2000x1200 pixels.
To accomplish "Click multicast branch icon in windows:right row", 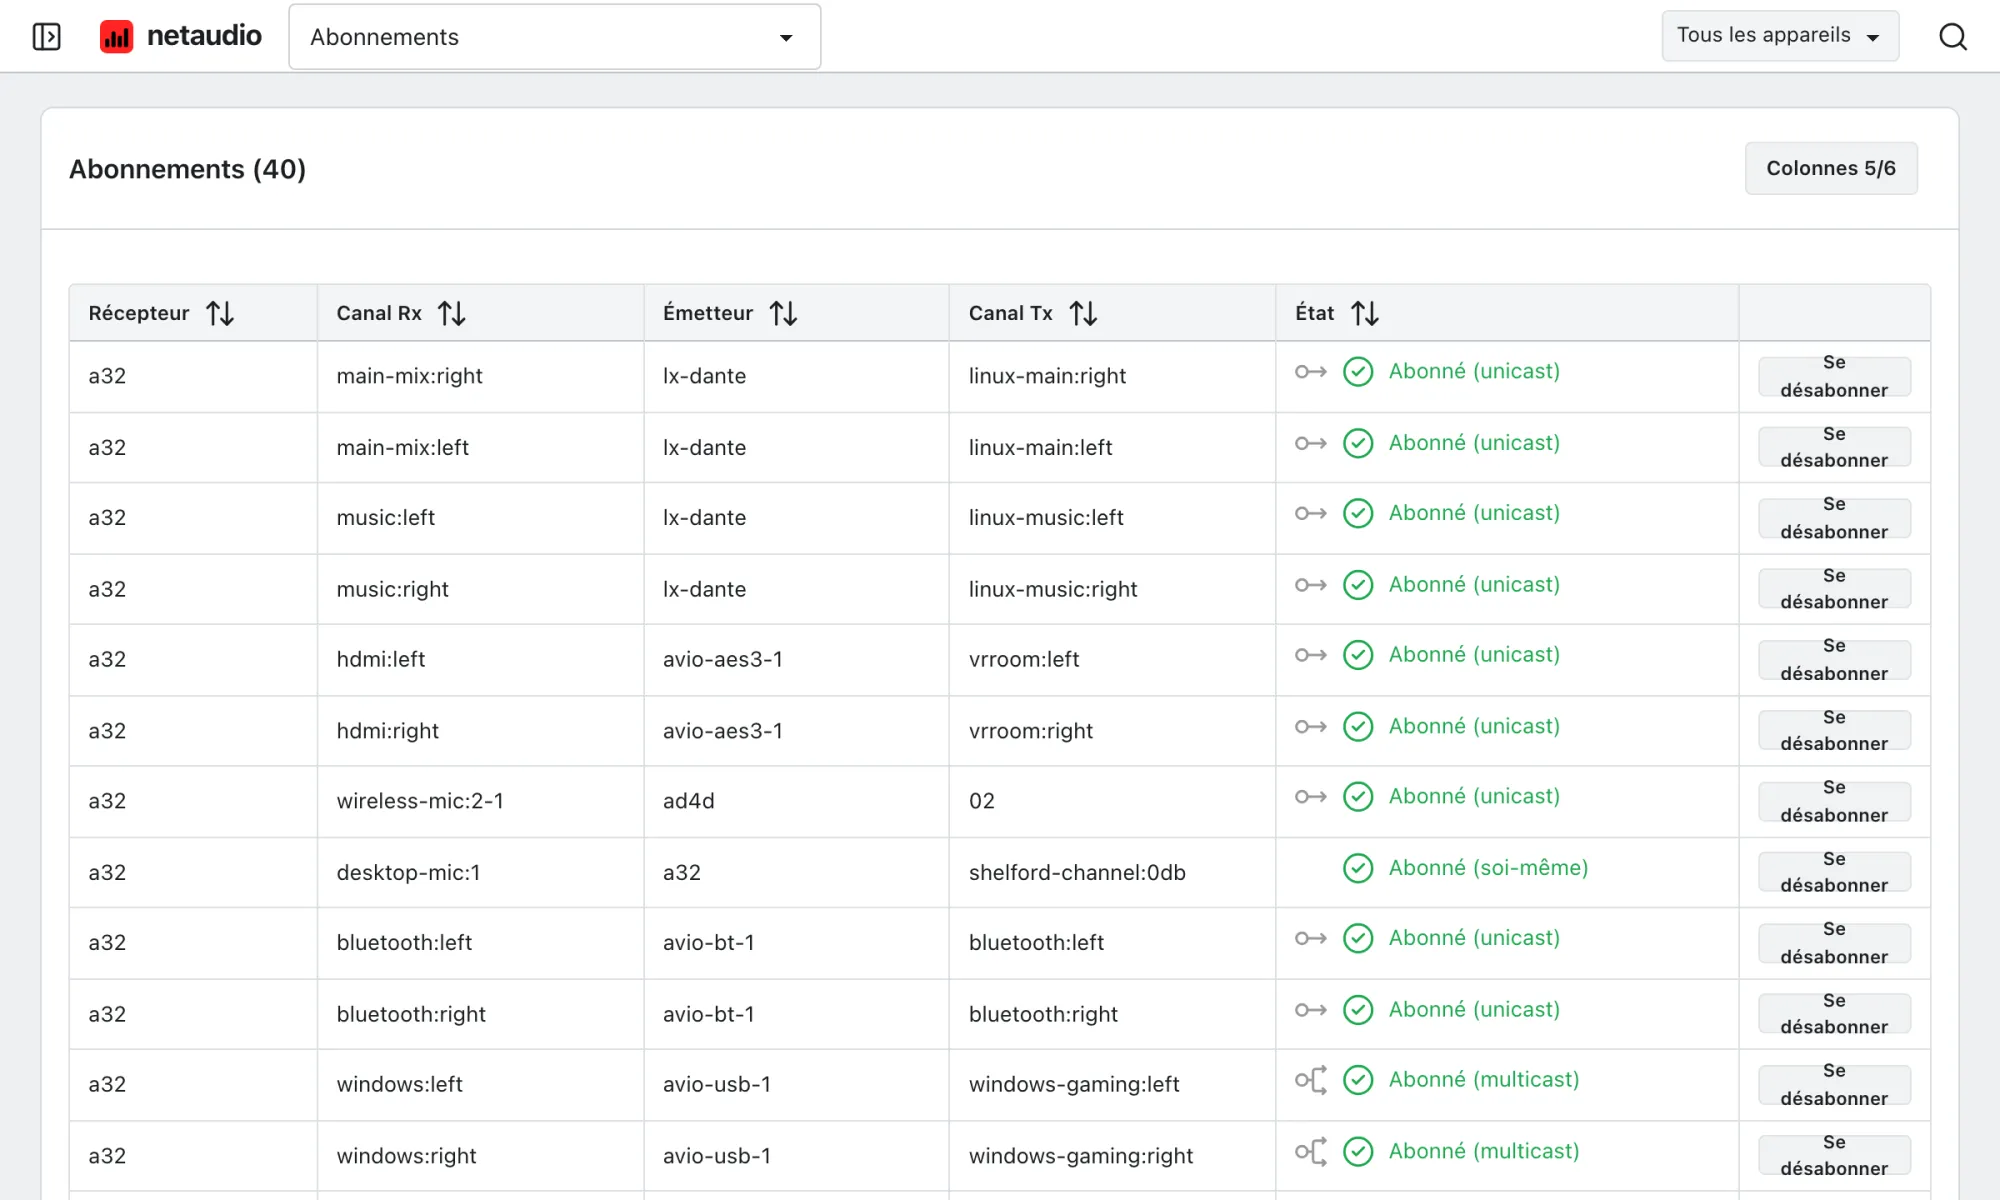I will (1311, 1152).
